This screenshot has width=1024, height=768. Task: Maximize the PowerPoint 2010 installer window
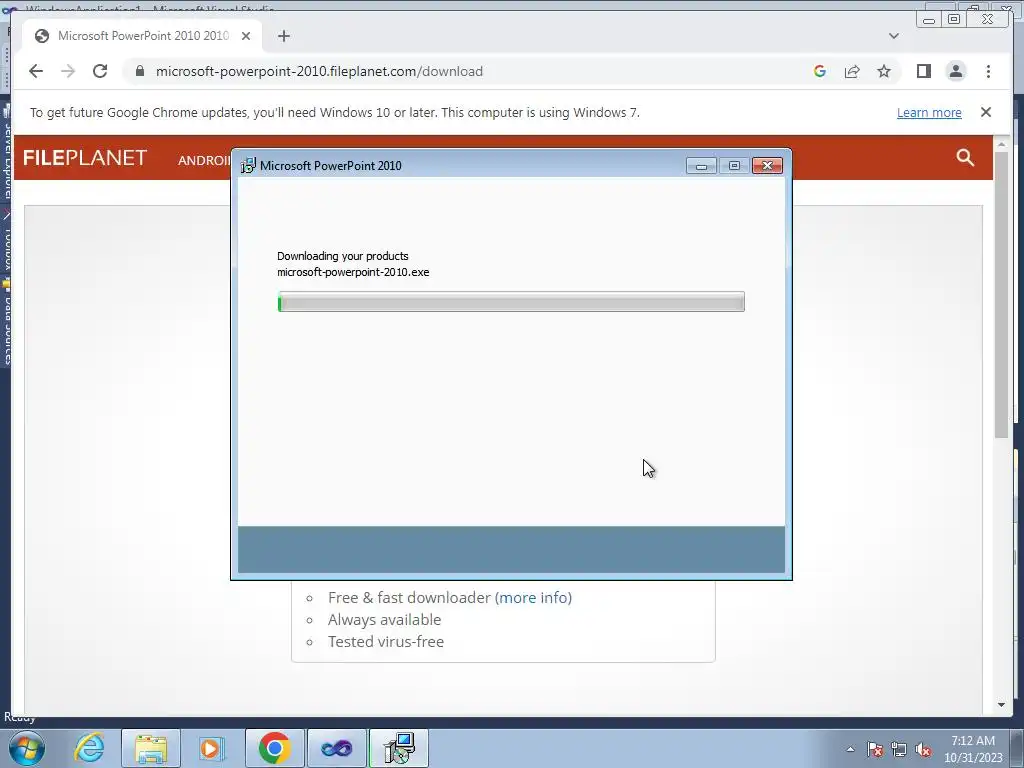coord(734,166)
